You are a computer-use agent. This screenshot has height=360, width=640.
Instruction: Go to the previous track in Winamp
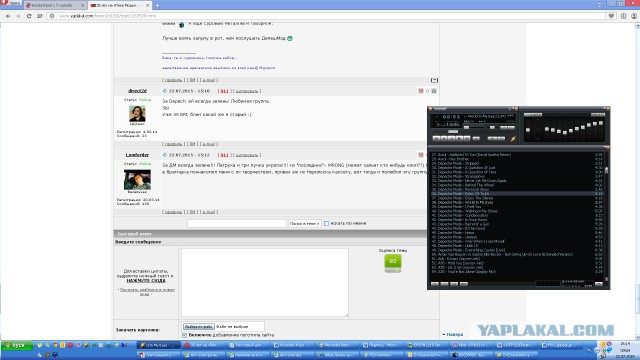436,138
